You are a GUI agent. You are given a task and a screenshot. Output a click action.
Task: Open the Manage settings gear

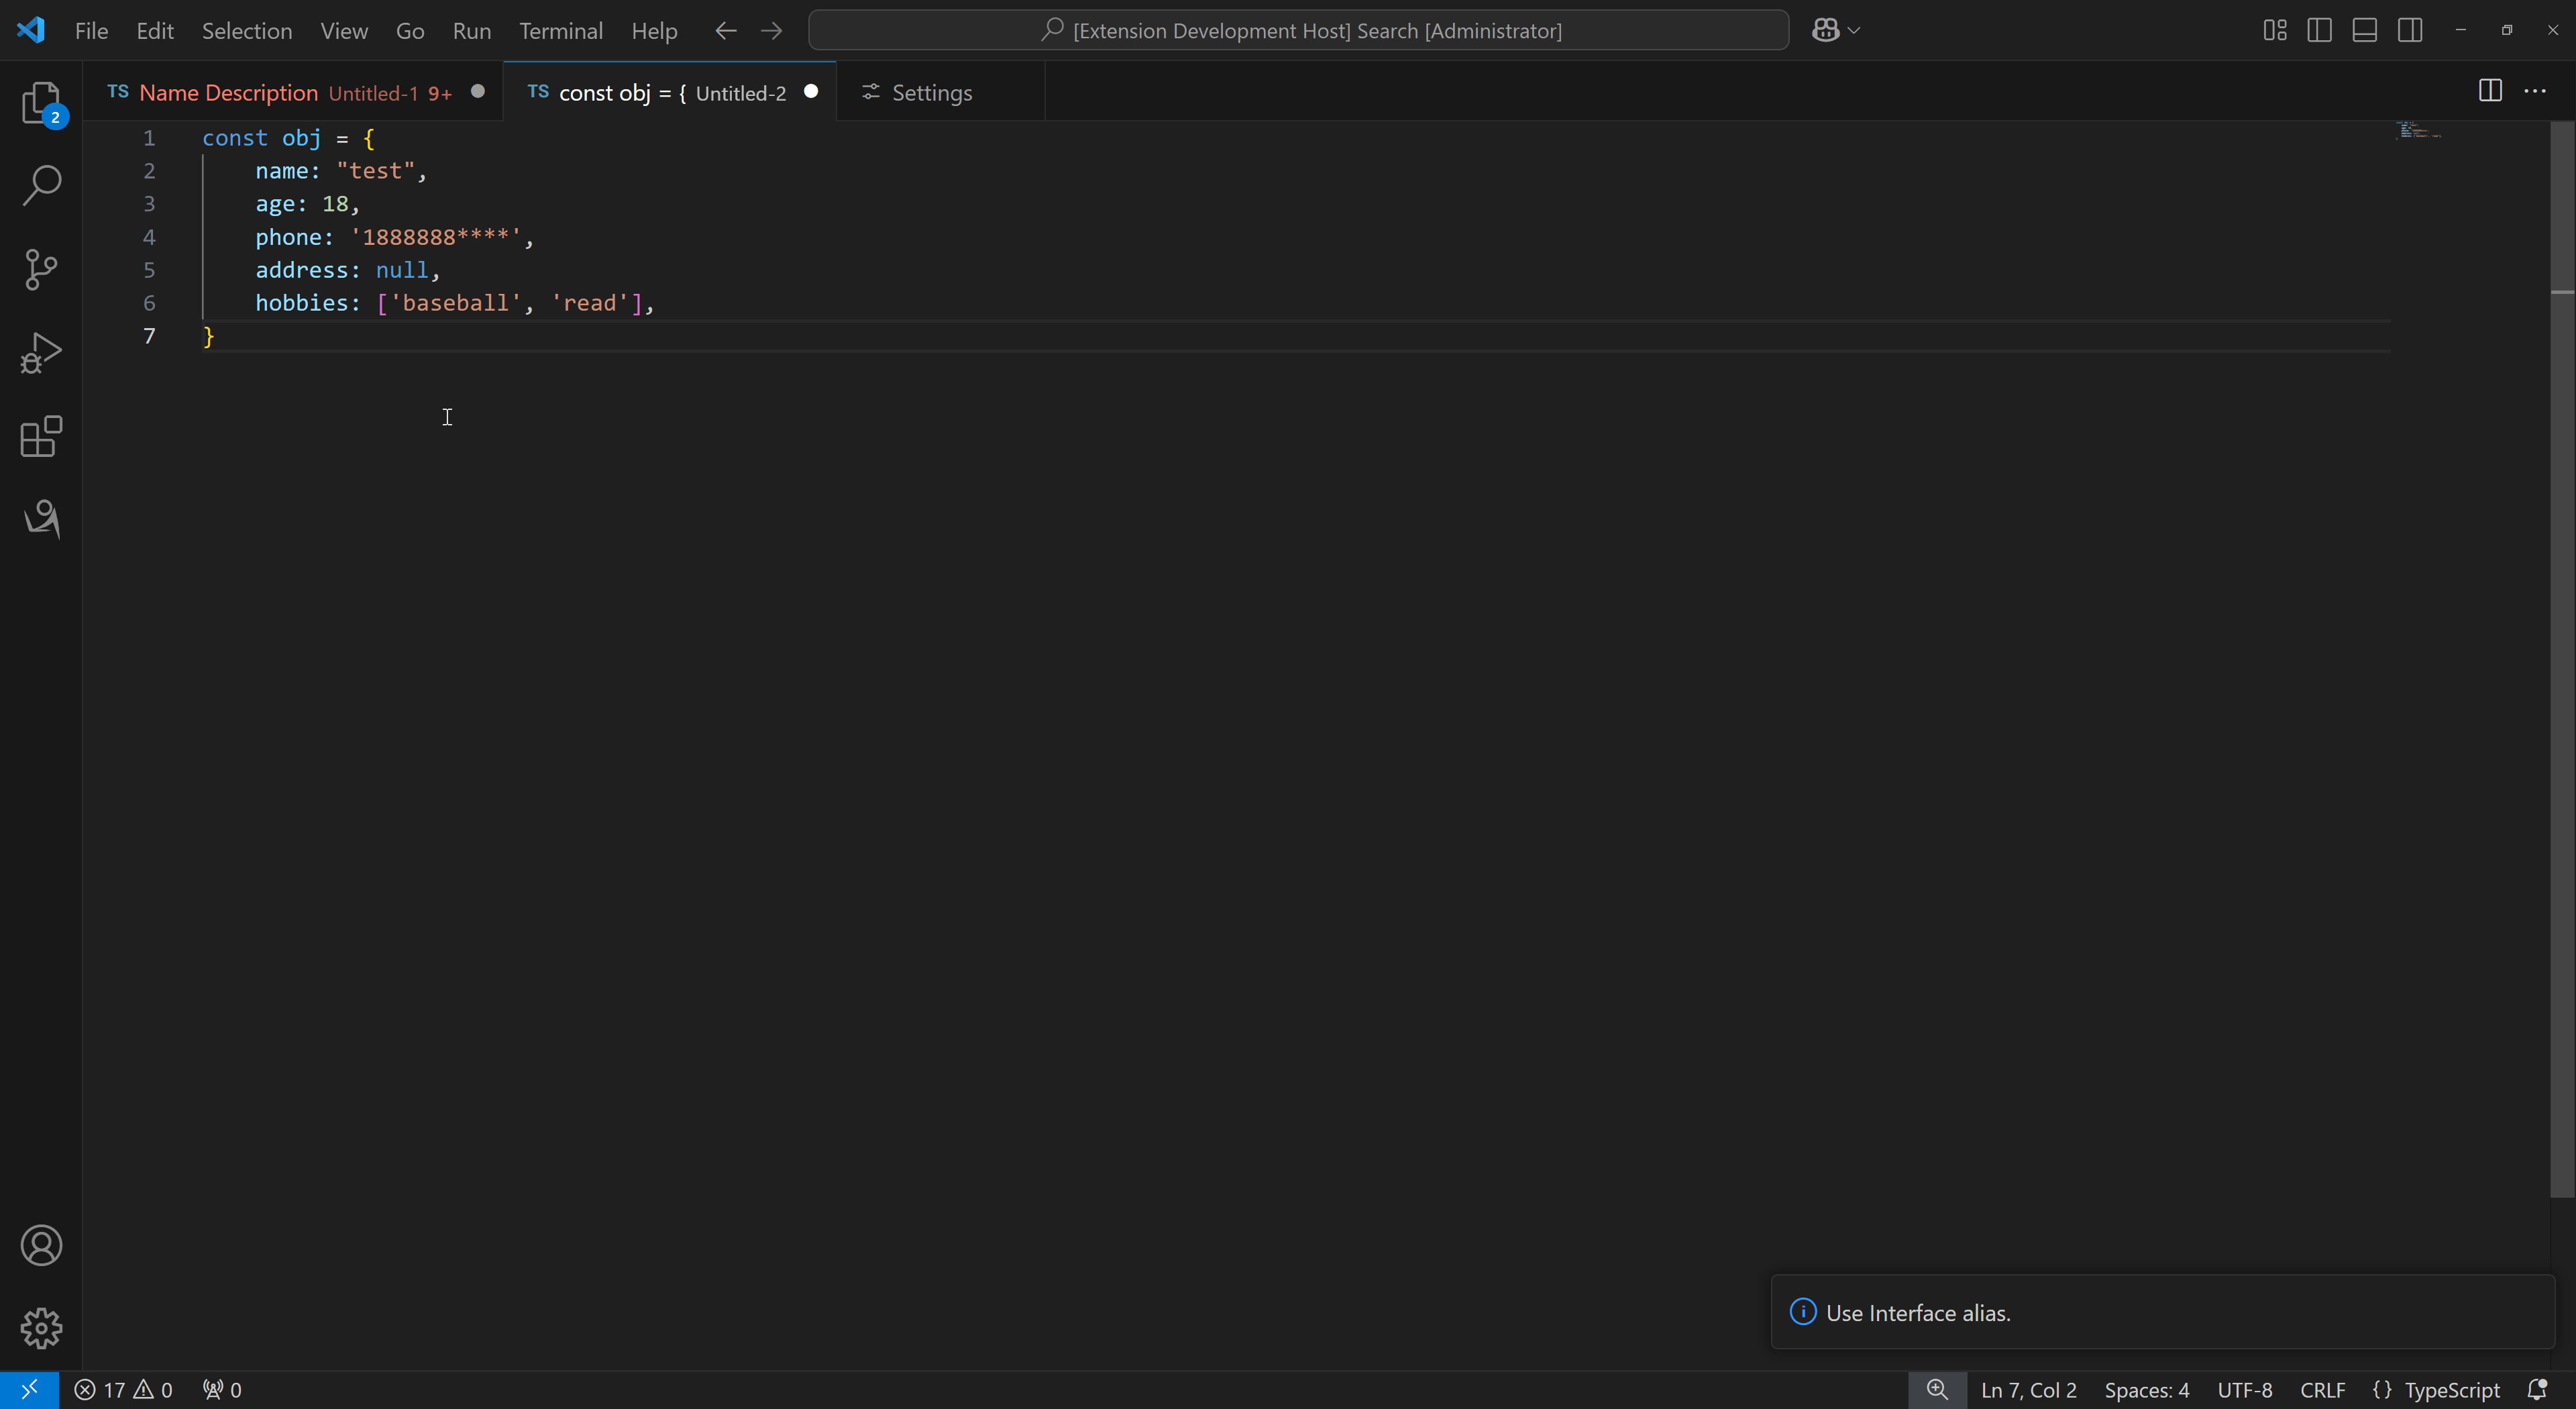[x=41, y=1328]
